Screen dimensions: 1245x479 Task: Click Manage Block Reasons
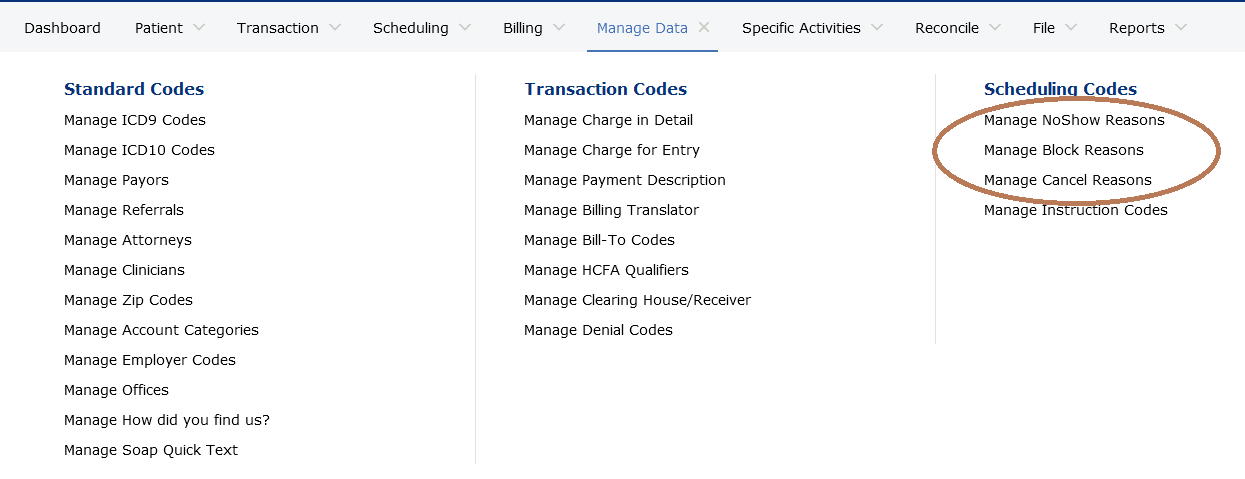[x=1063, y=150]
